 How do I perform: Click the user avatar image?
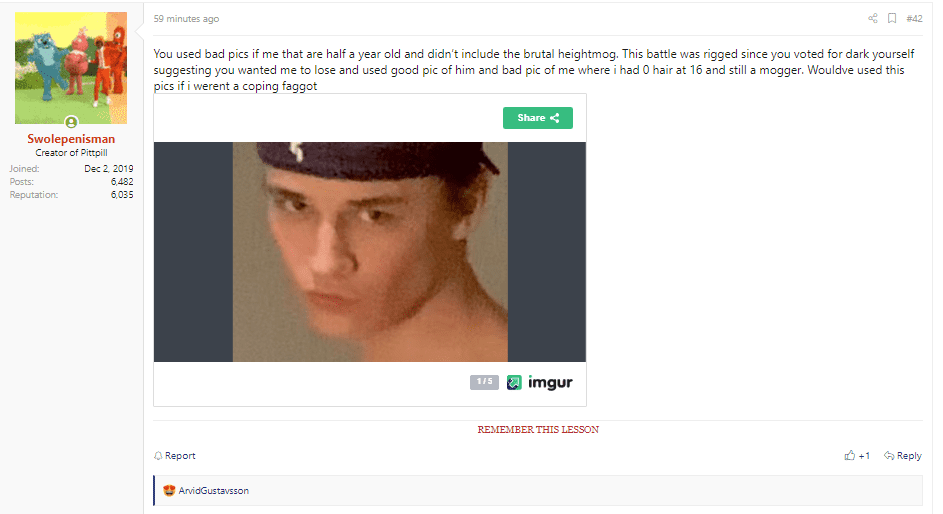click(x=71, y=68)
